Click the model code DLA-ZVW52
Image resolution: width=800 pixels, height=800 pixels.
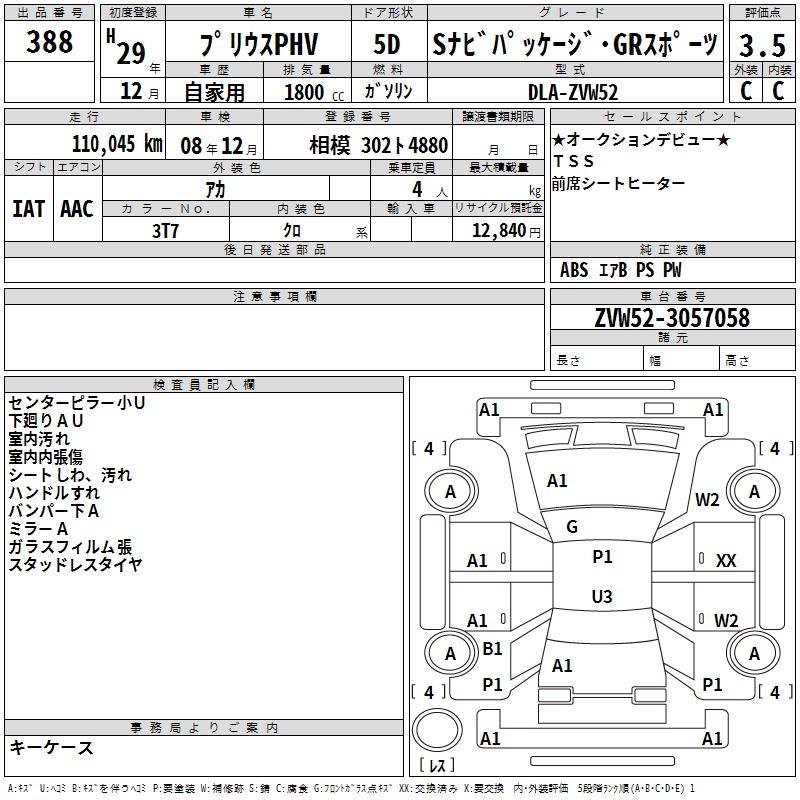[x=573, y=92]
